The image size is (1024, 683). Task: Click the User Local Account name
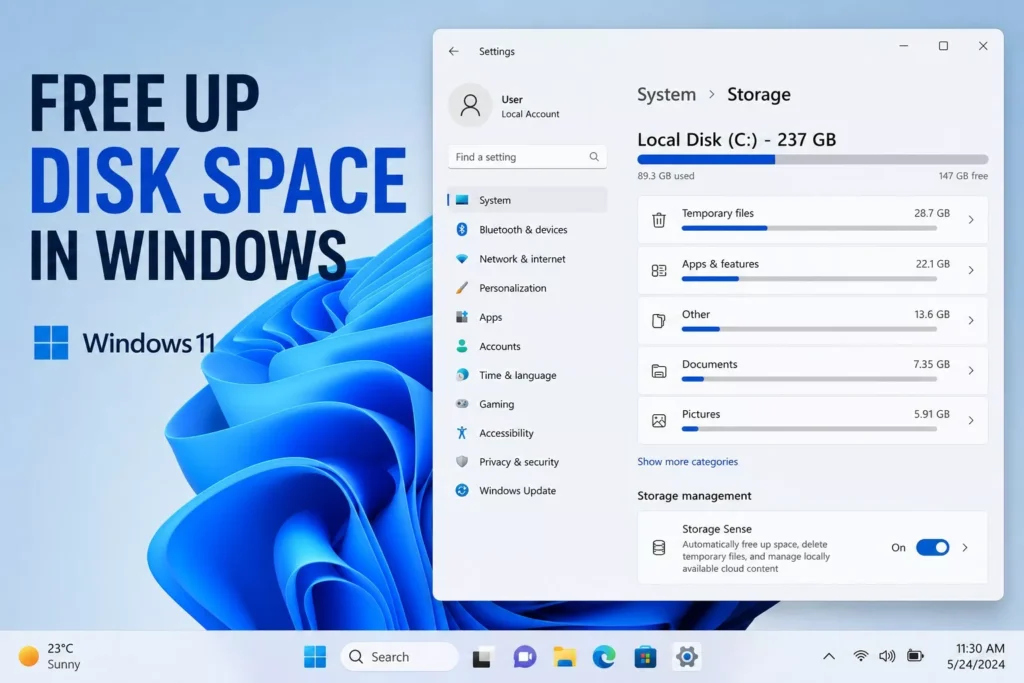click(x=530, y=106)
